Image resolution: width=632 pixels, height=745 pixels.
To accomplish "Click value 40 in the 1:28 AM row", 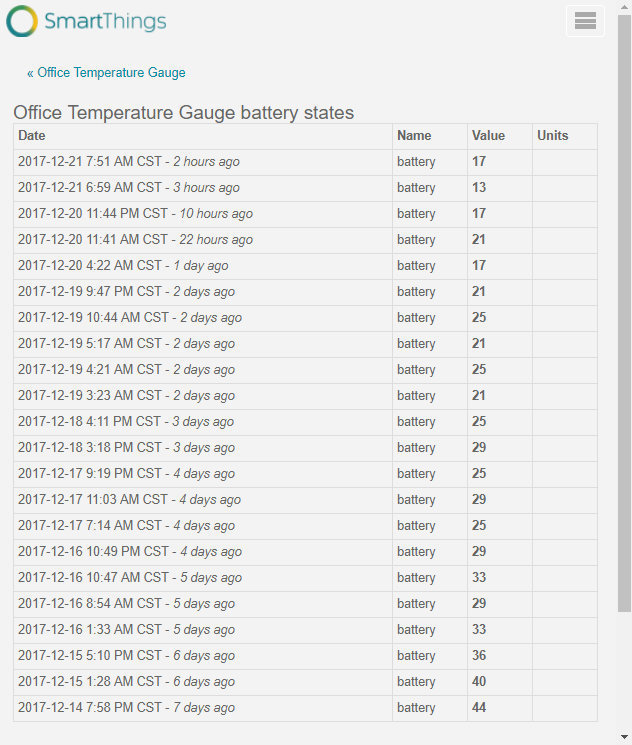I will click(x=479, y=681).
